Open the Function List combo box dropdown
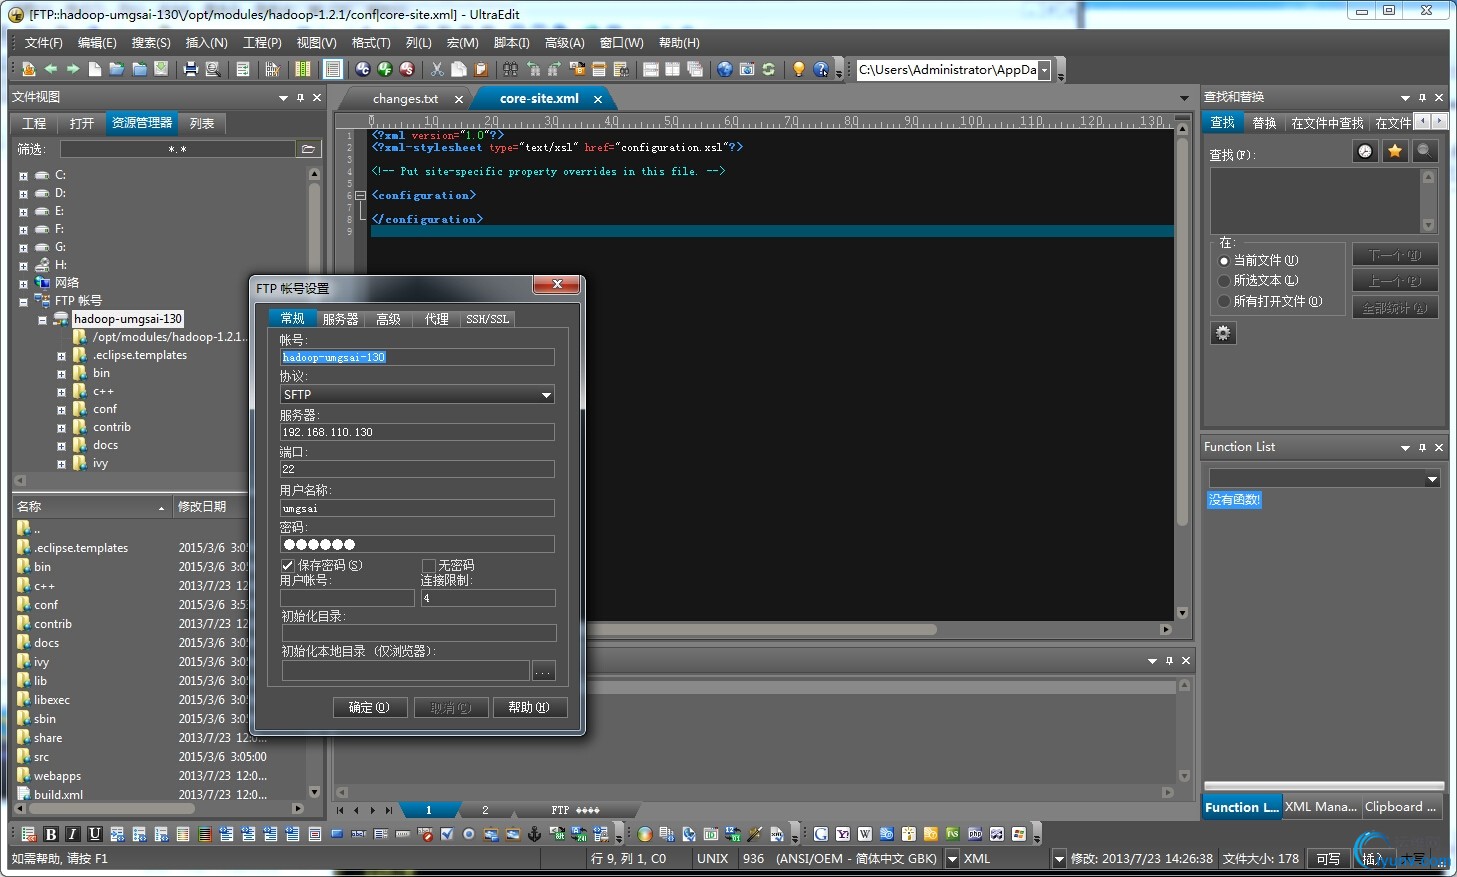The width and height of the screenshot is (1457, 877). tap(1432, 479)
